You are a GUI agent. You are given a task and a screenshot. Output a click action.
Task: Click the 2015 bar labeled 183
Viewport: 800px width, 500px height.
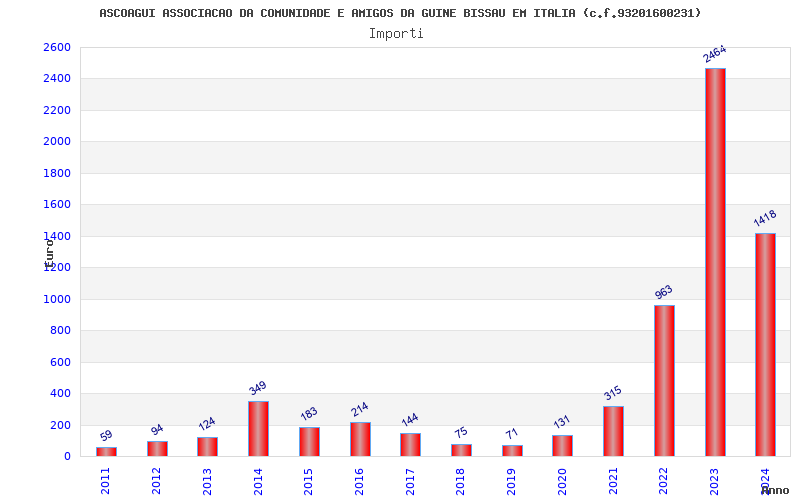tap(309, 442)
